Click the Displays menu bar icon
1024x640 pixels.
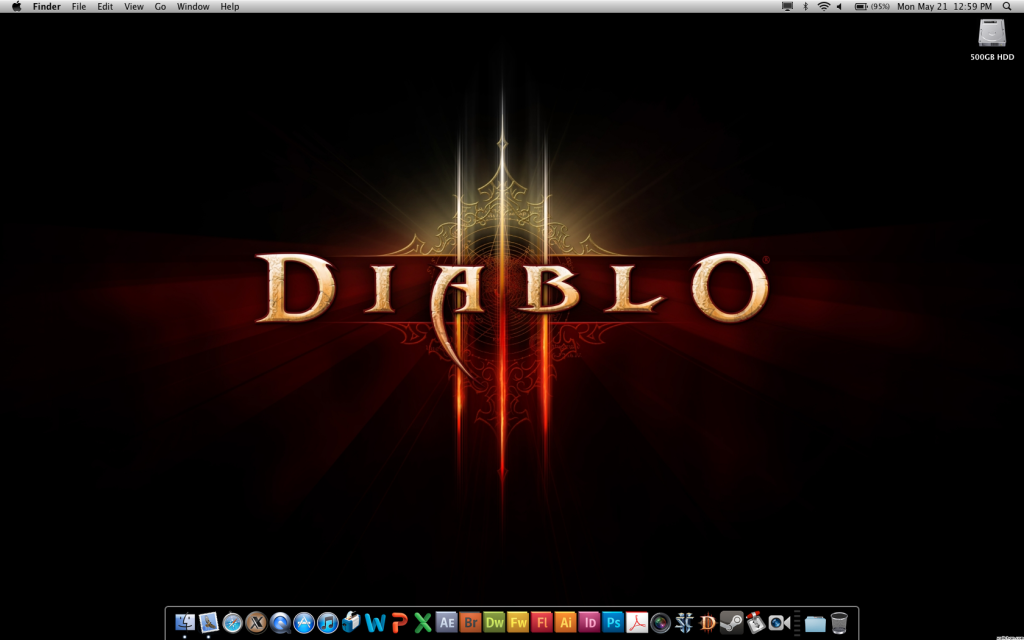pos(788,7)
